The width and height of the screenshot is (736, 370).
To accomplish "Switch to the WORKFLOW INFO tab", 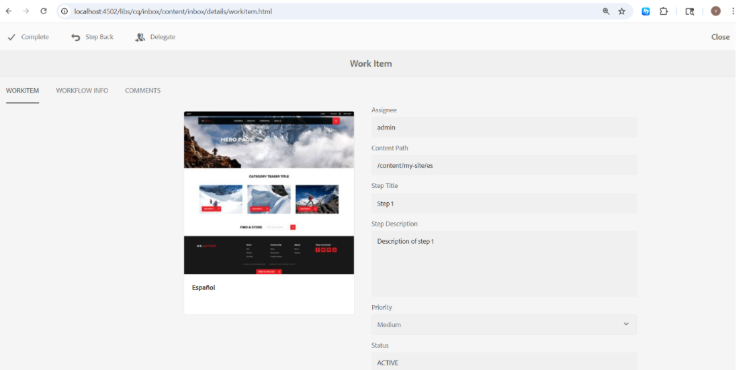I will [82, 91].
